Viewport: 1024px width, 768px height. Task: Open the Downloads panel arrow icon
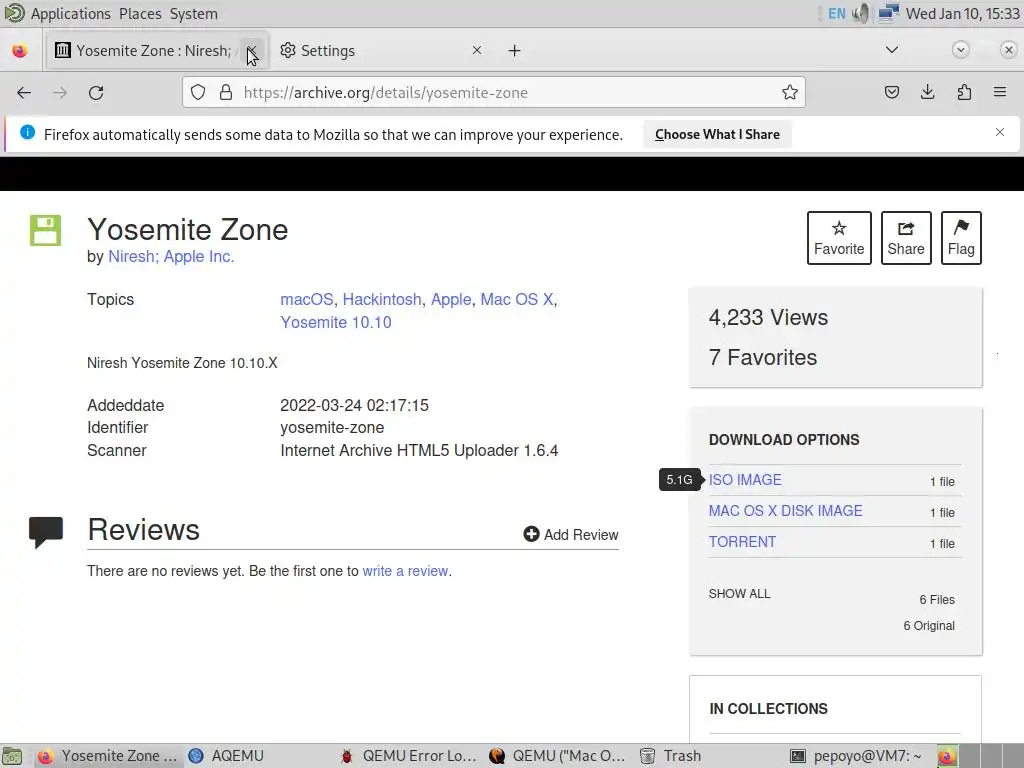(927, 93)
